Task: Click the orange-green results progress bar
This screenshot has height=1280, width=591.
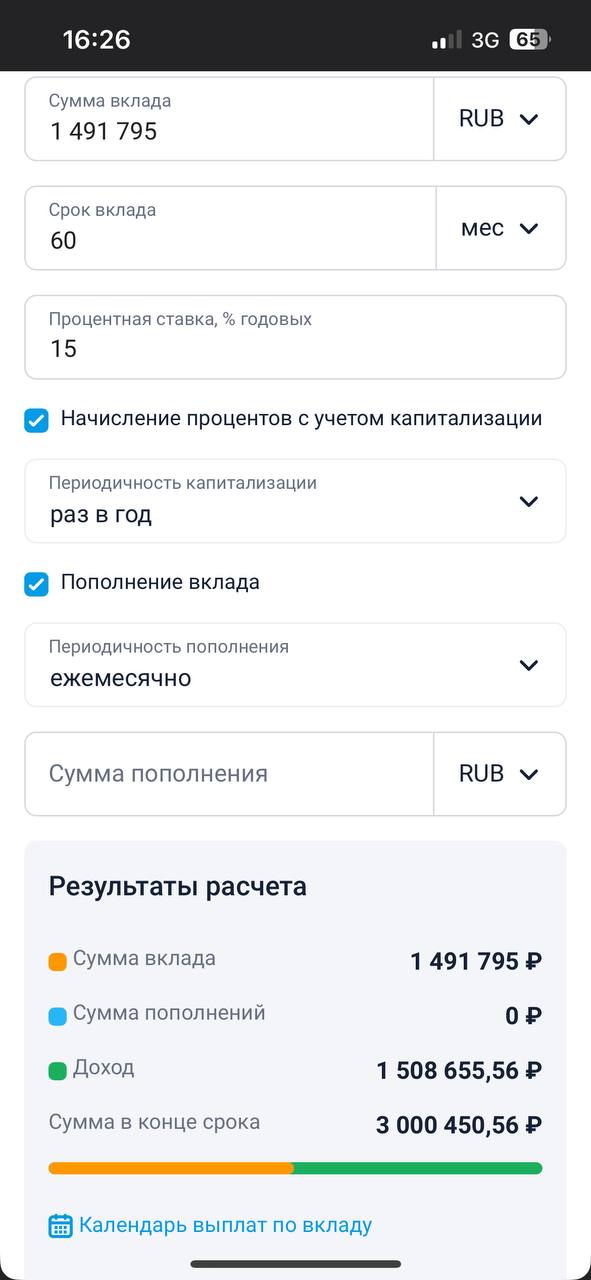Action: tap(295, 1168)
